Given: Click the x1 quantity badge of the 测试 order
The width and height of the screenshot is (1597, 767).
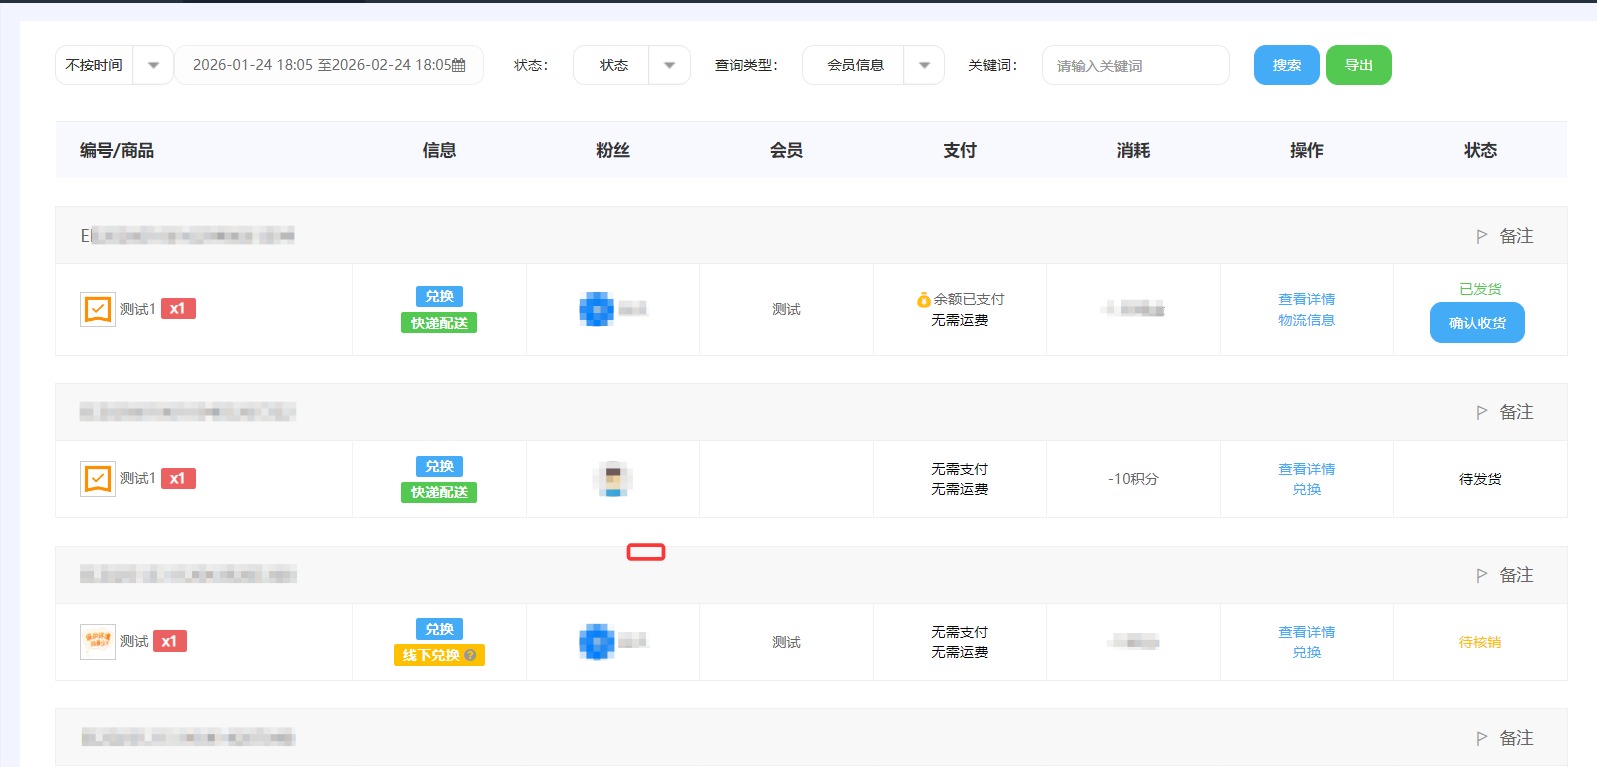Looking at the screenshot, I should point(169,641).
